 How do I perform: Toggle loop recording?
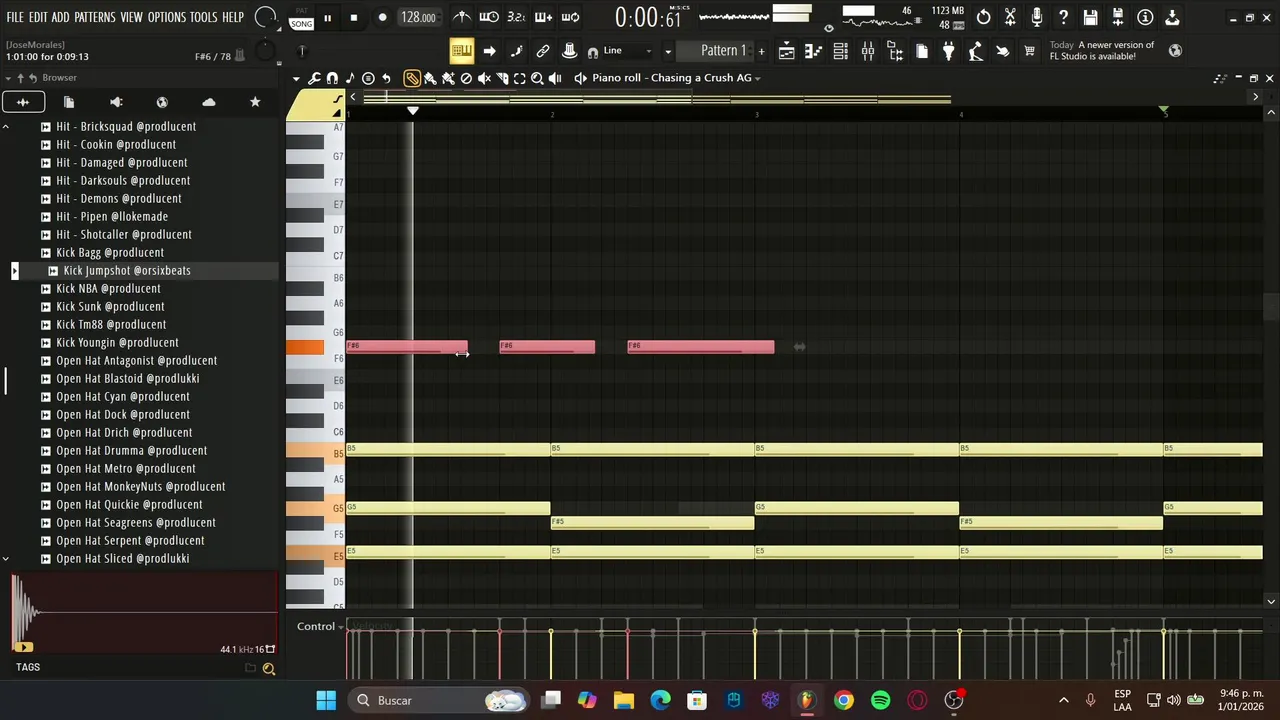click(x=571, y=17)
